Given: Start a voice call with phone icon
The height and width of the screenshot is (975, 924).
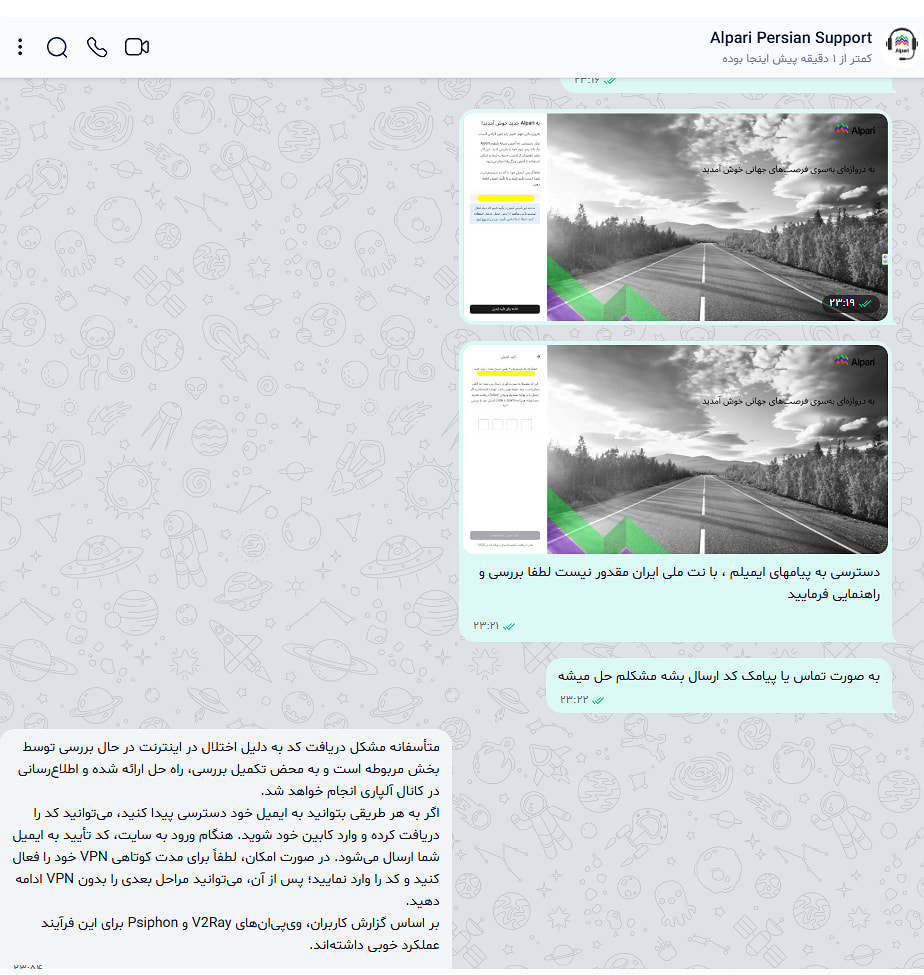Looking at the screenshot, I should 97,47.
